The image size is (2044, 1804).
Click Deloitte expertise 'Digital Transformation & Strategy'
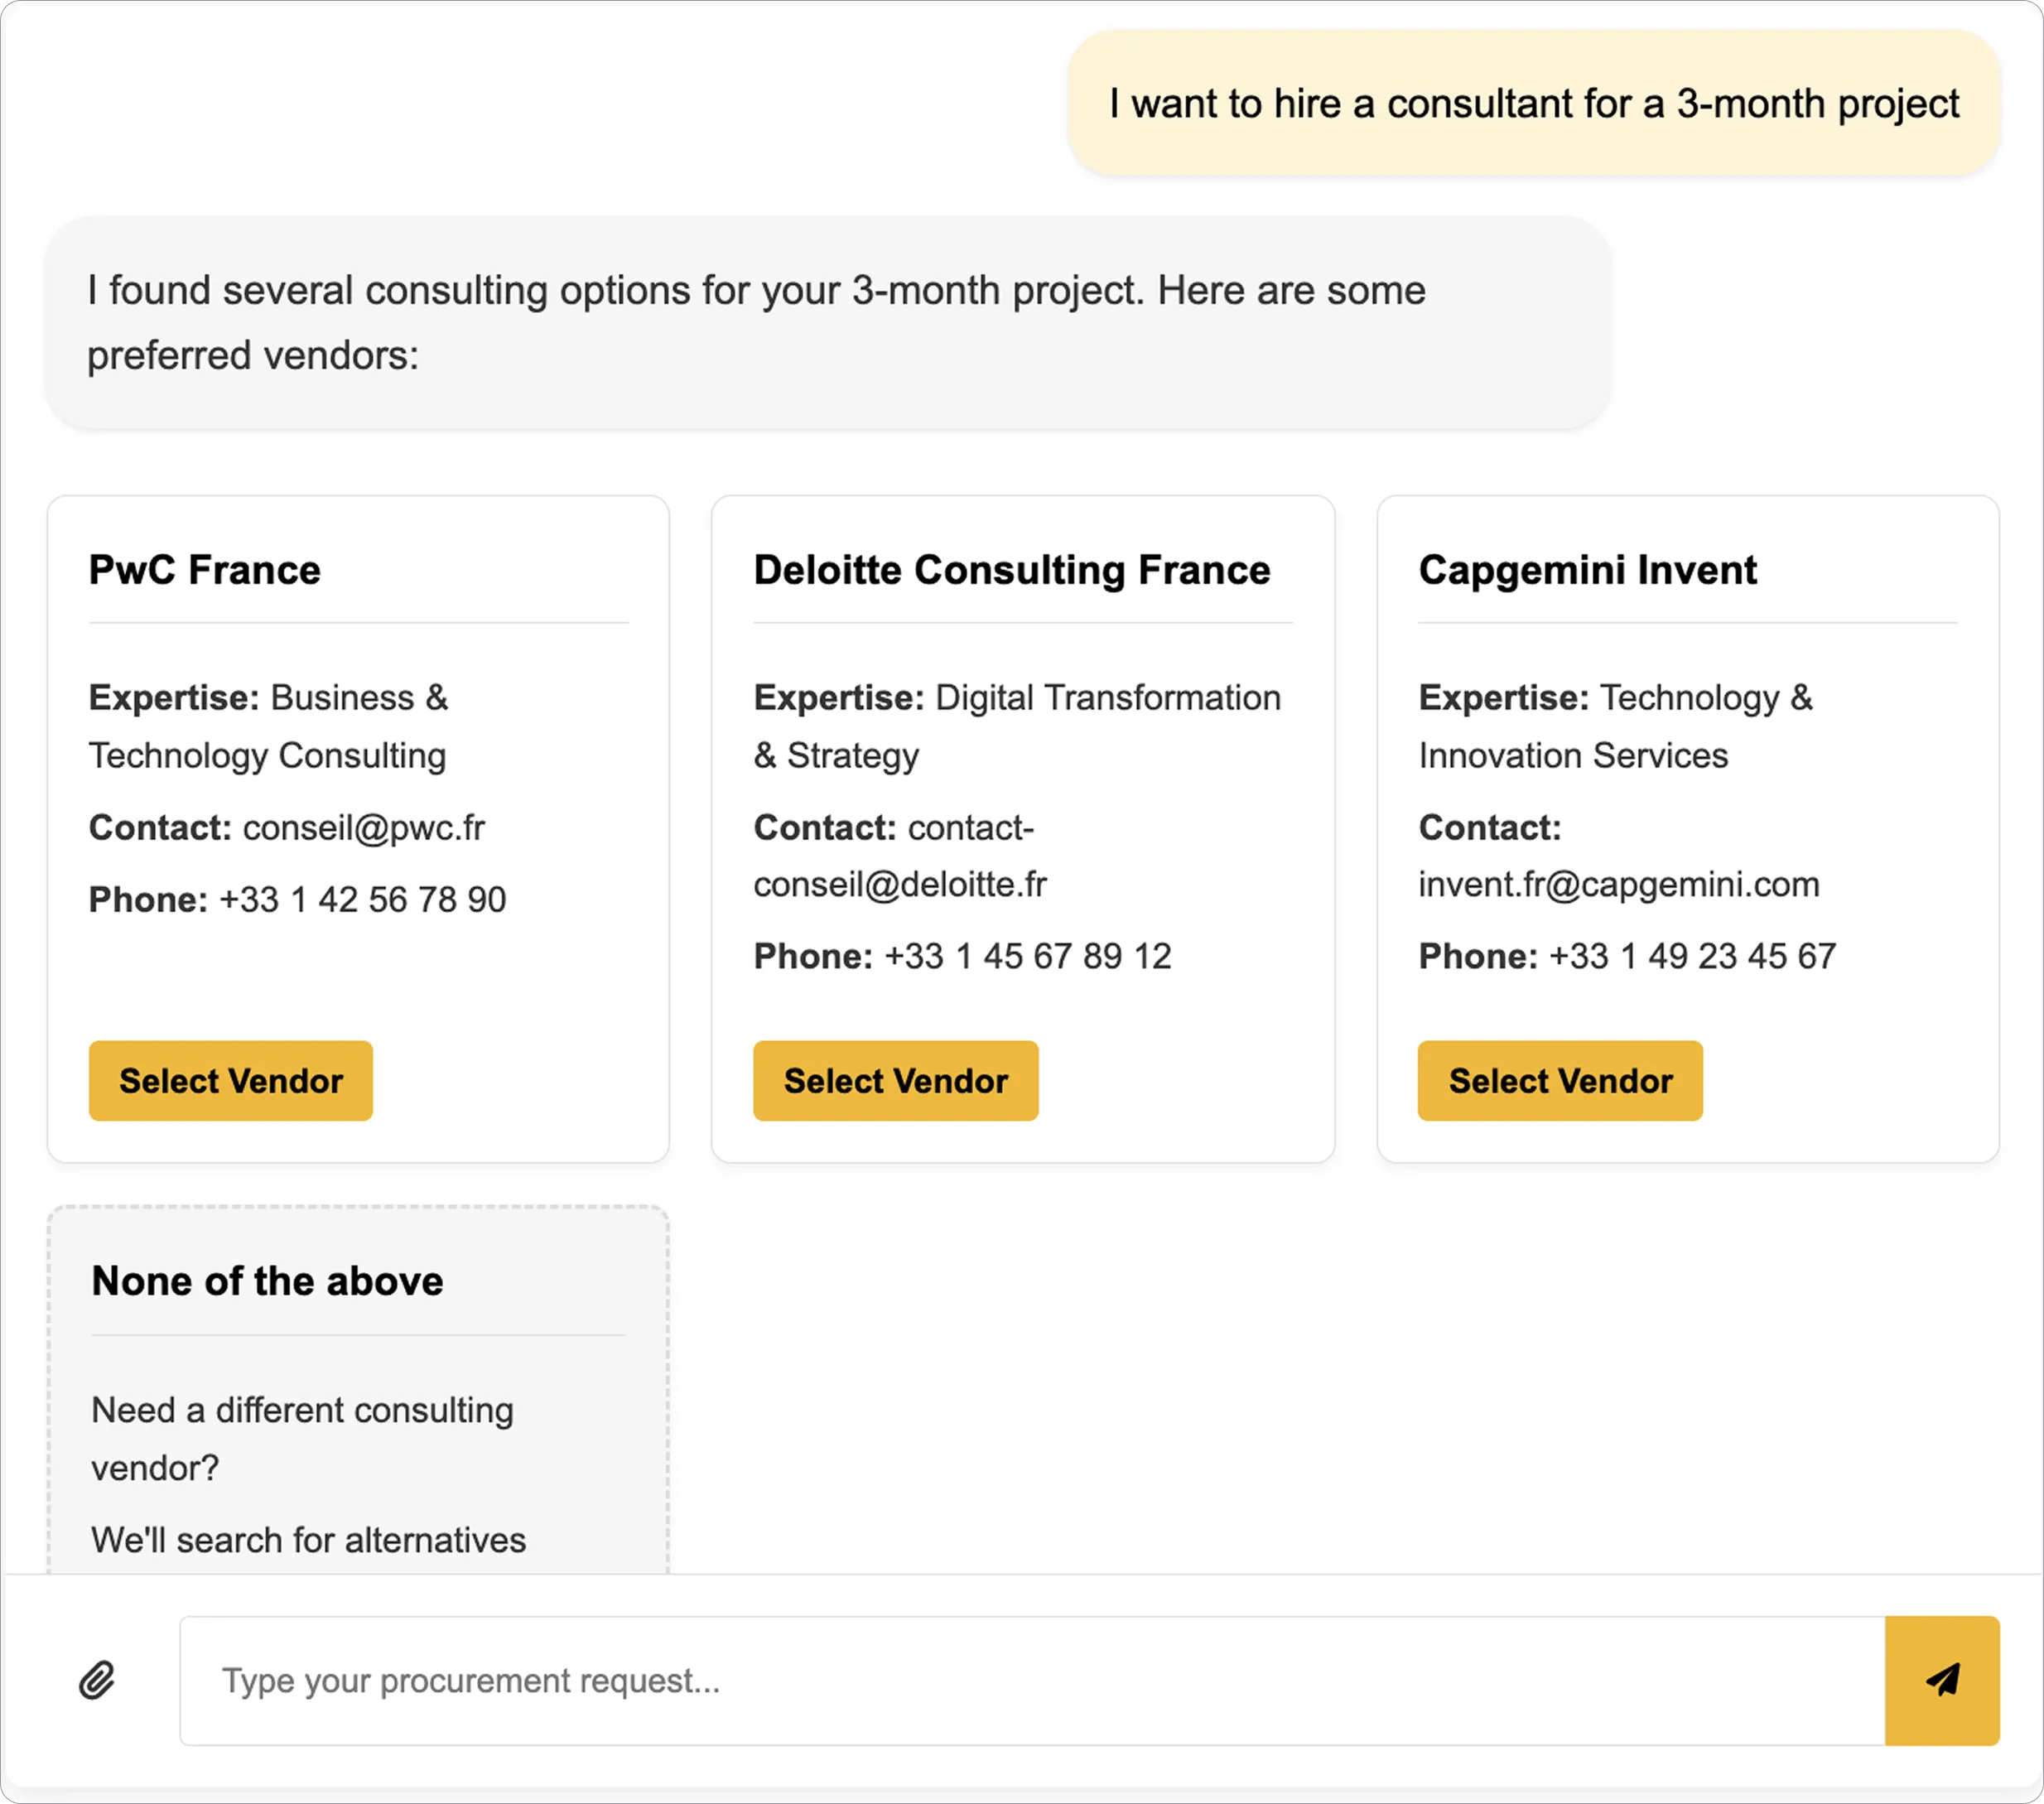1017,726
